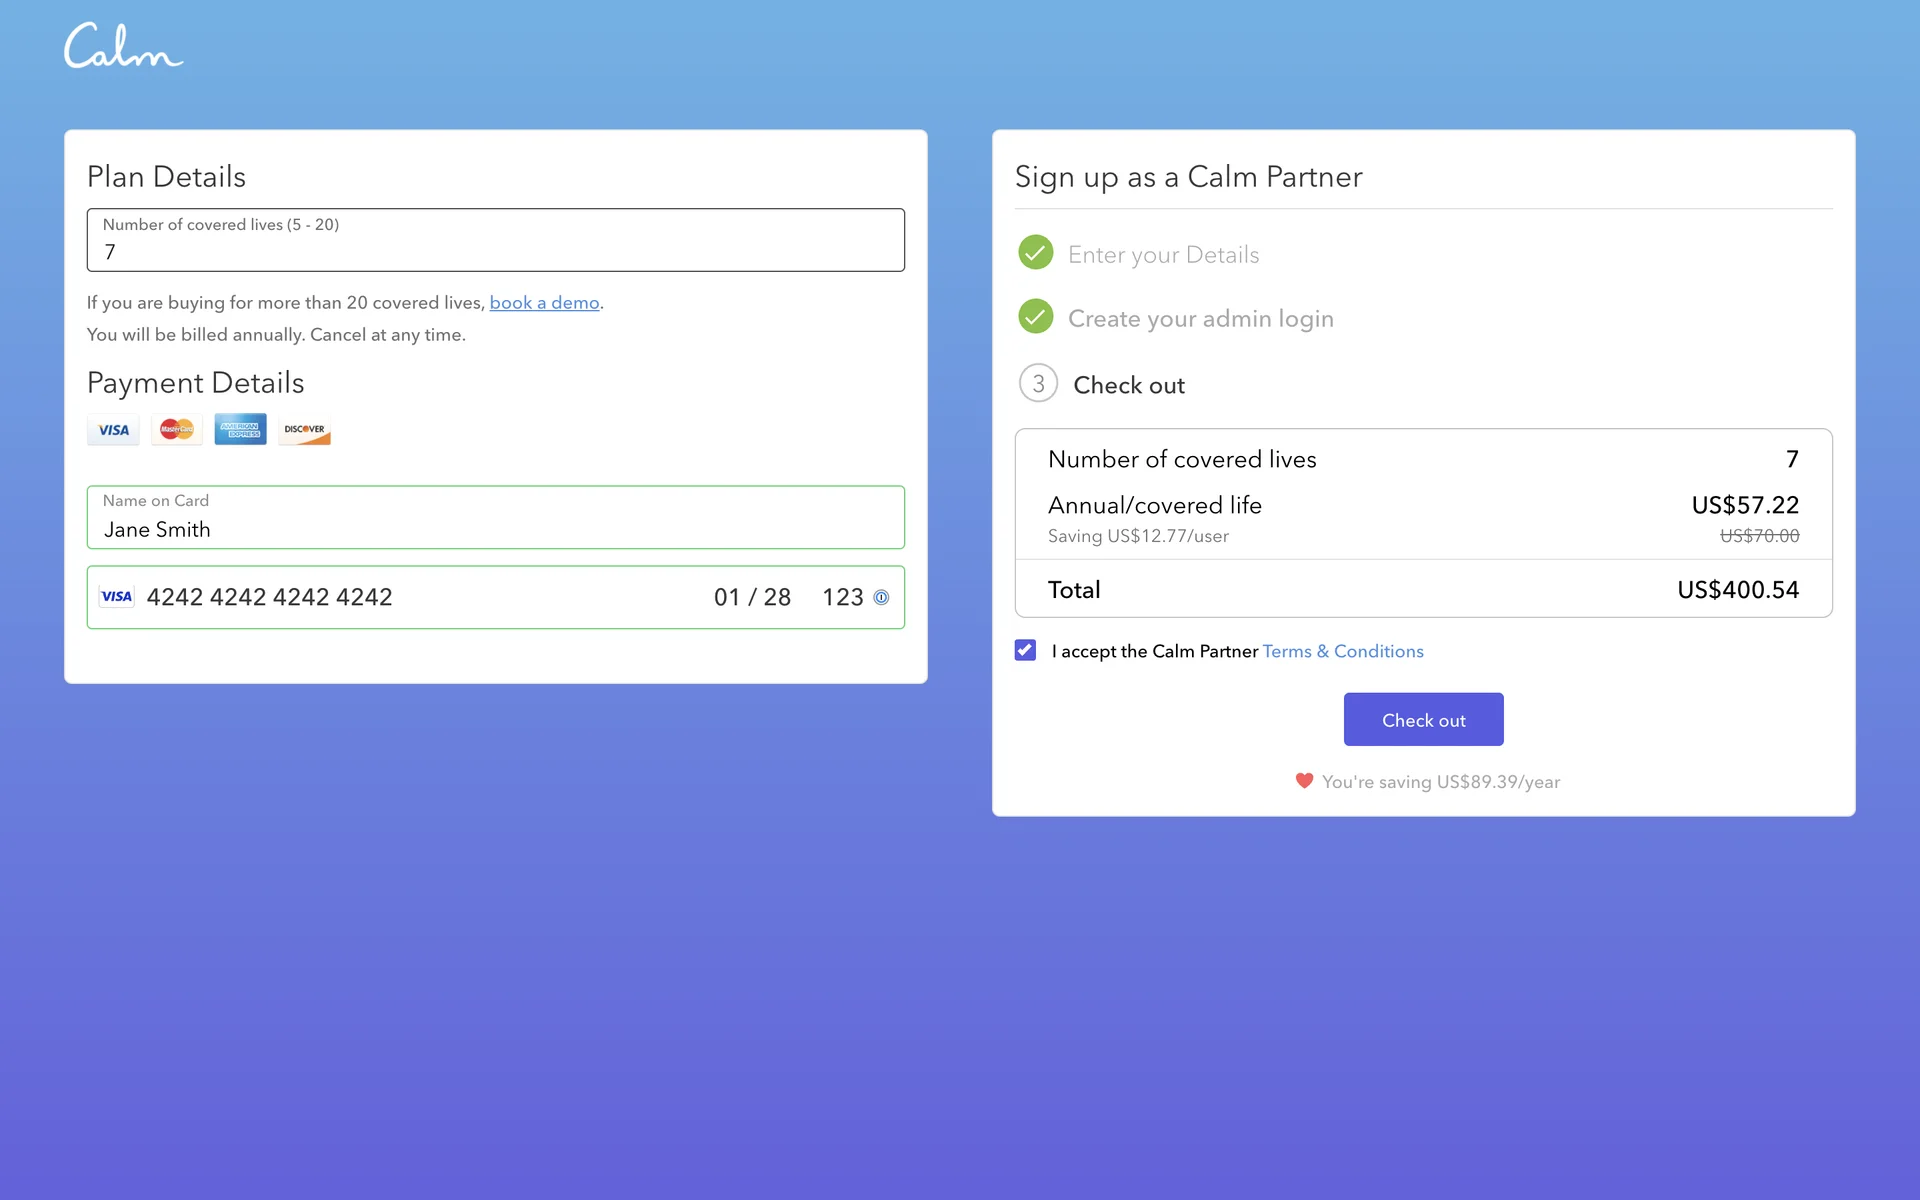Click the CVC 123 field

pyautogui.click(x=841, y=597)
